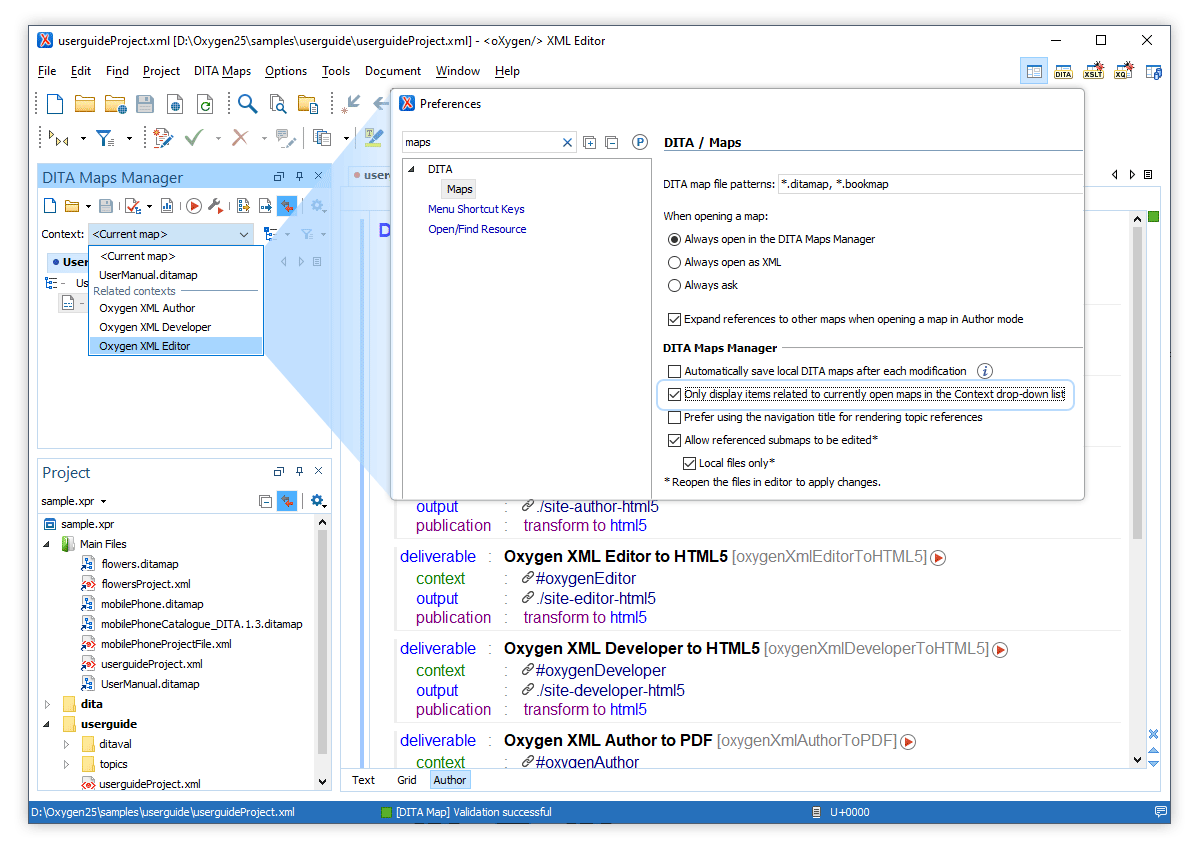Image resolution: width=1200 pixels, height=850 pixels.
Task: Open the DITA Maps menu
Action: 222,71
